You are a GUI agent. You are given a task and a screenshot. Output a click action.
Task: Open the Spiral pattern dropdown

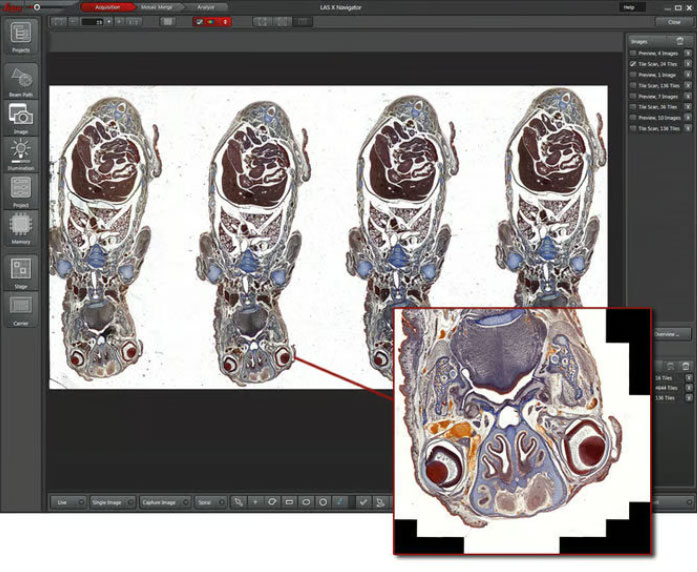point(210,502)
